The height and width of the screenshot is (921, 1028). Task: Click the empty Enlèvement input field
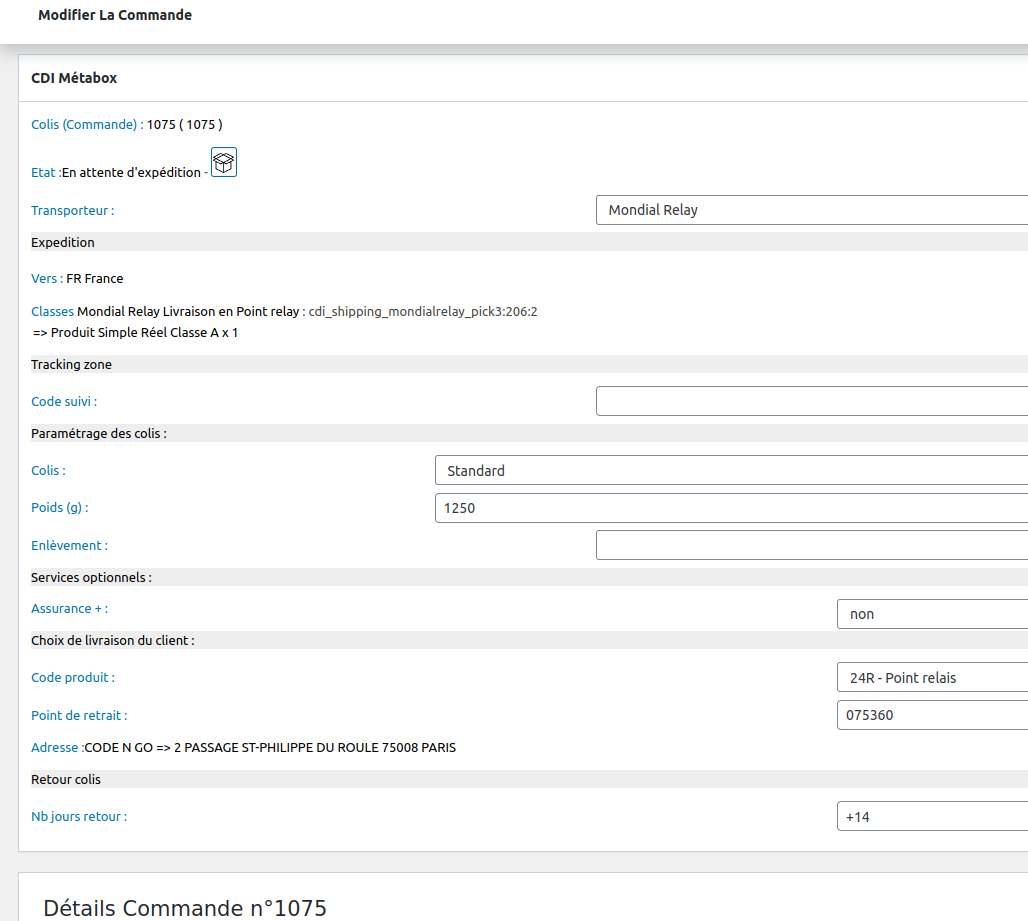tap(811, 545)
